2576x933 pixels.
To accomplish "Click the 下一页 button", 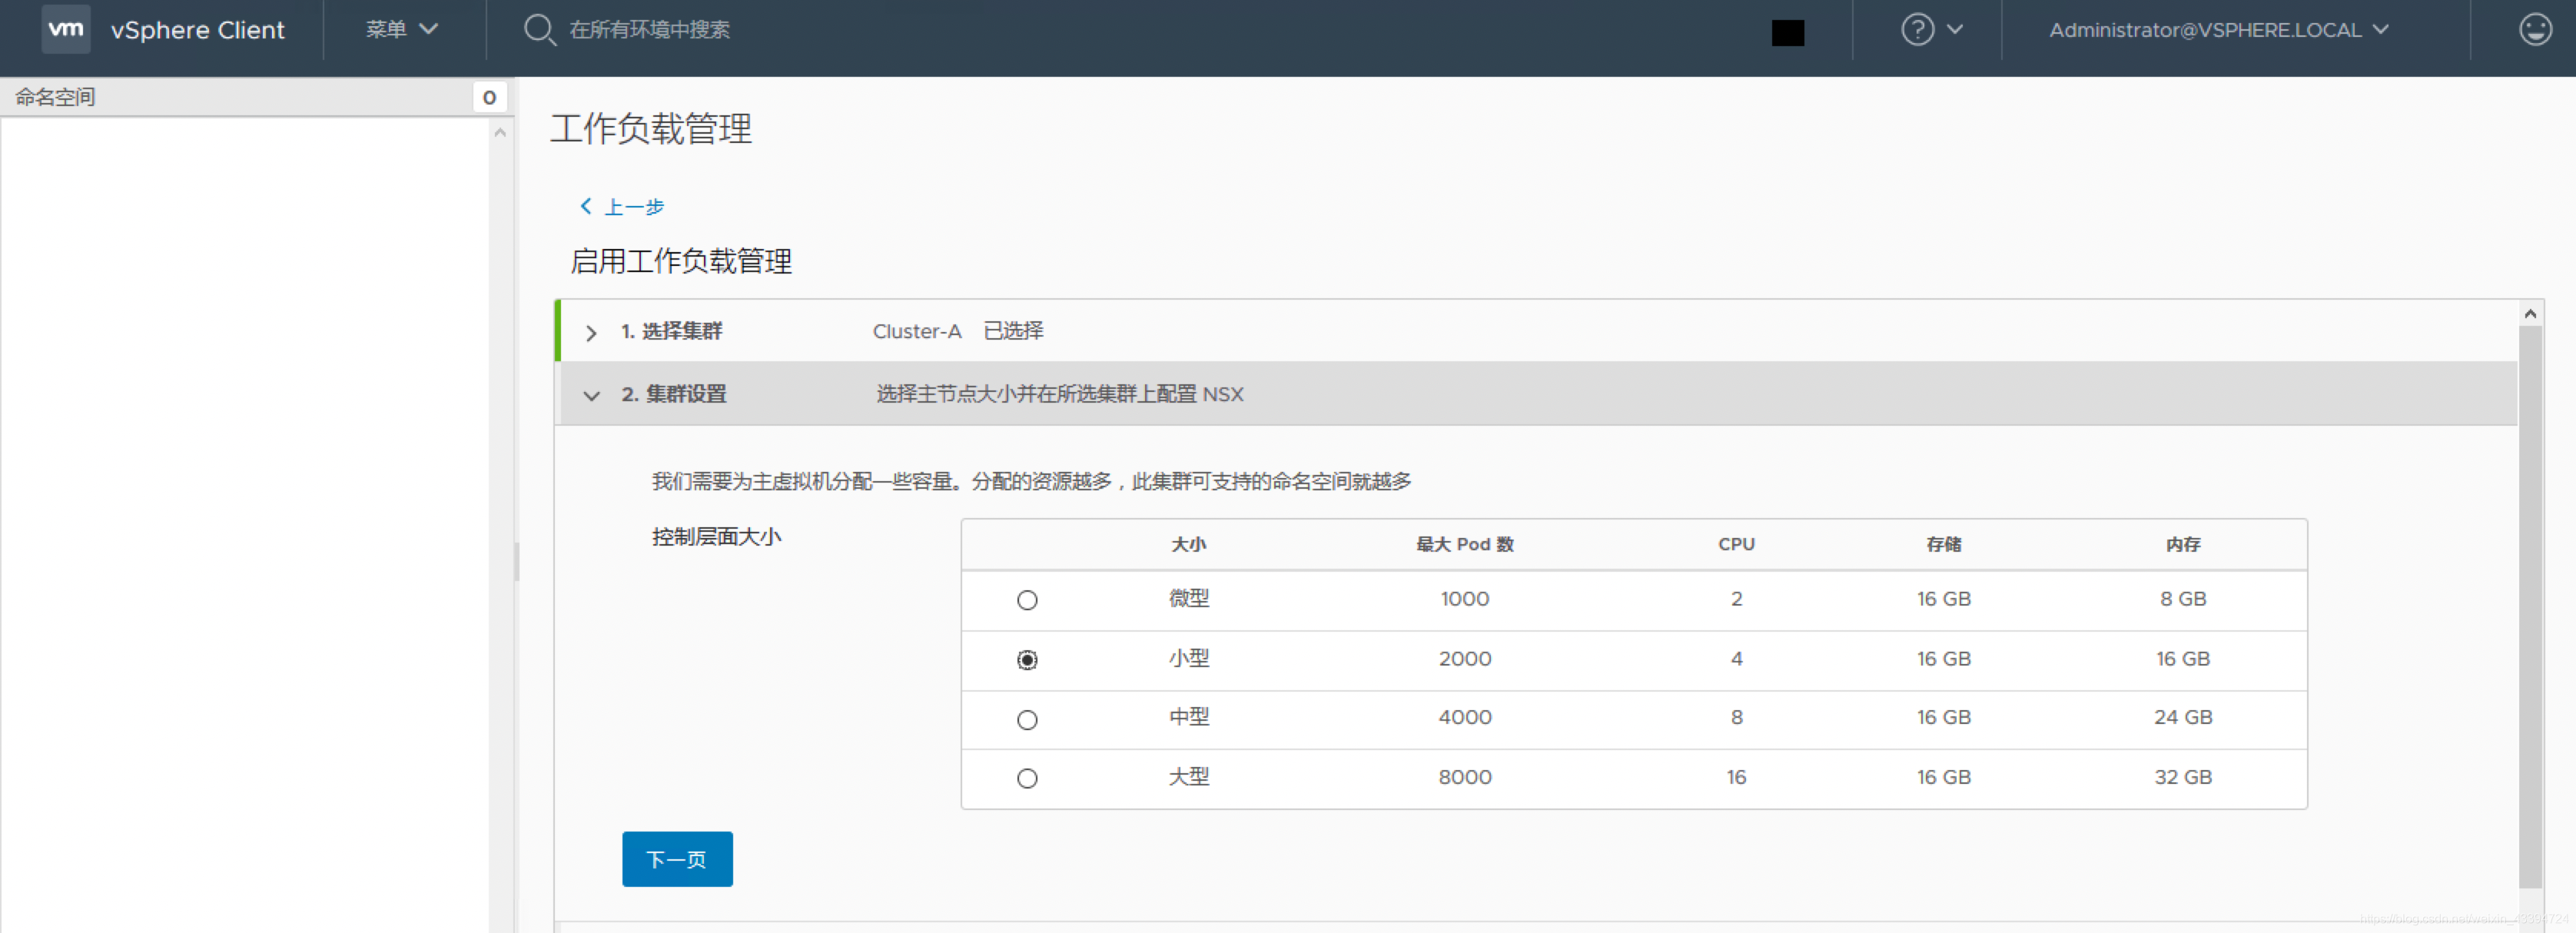I will [x=677, y=859].
